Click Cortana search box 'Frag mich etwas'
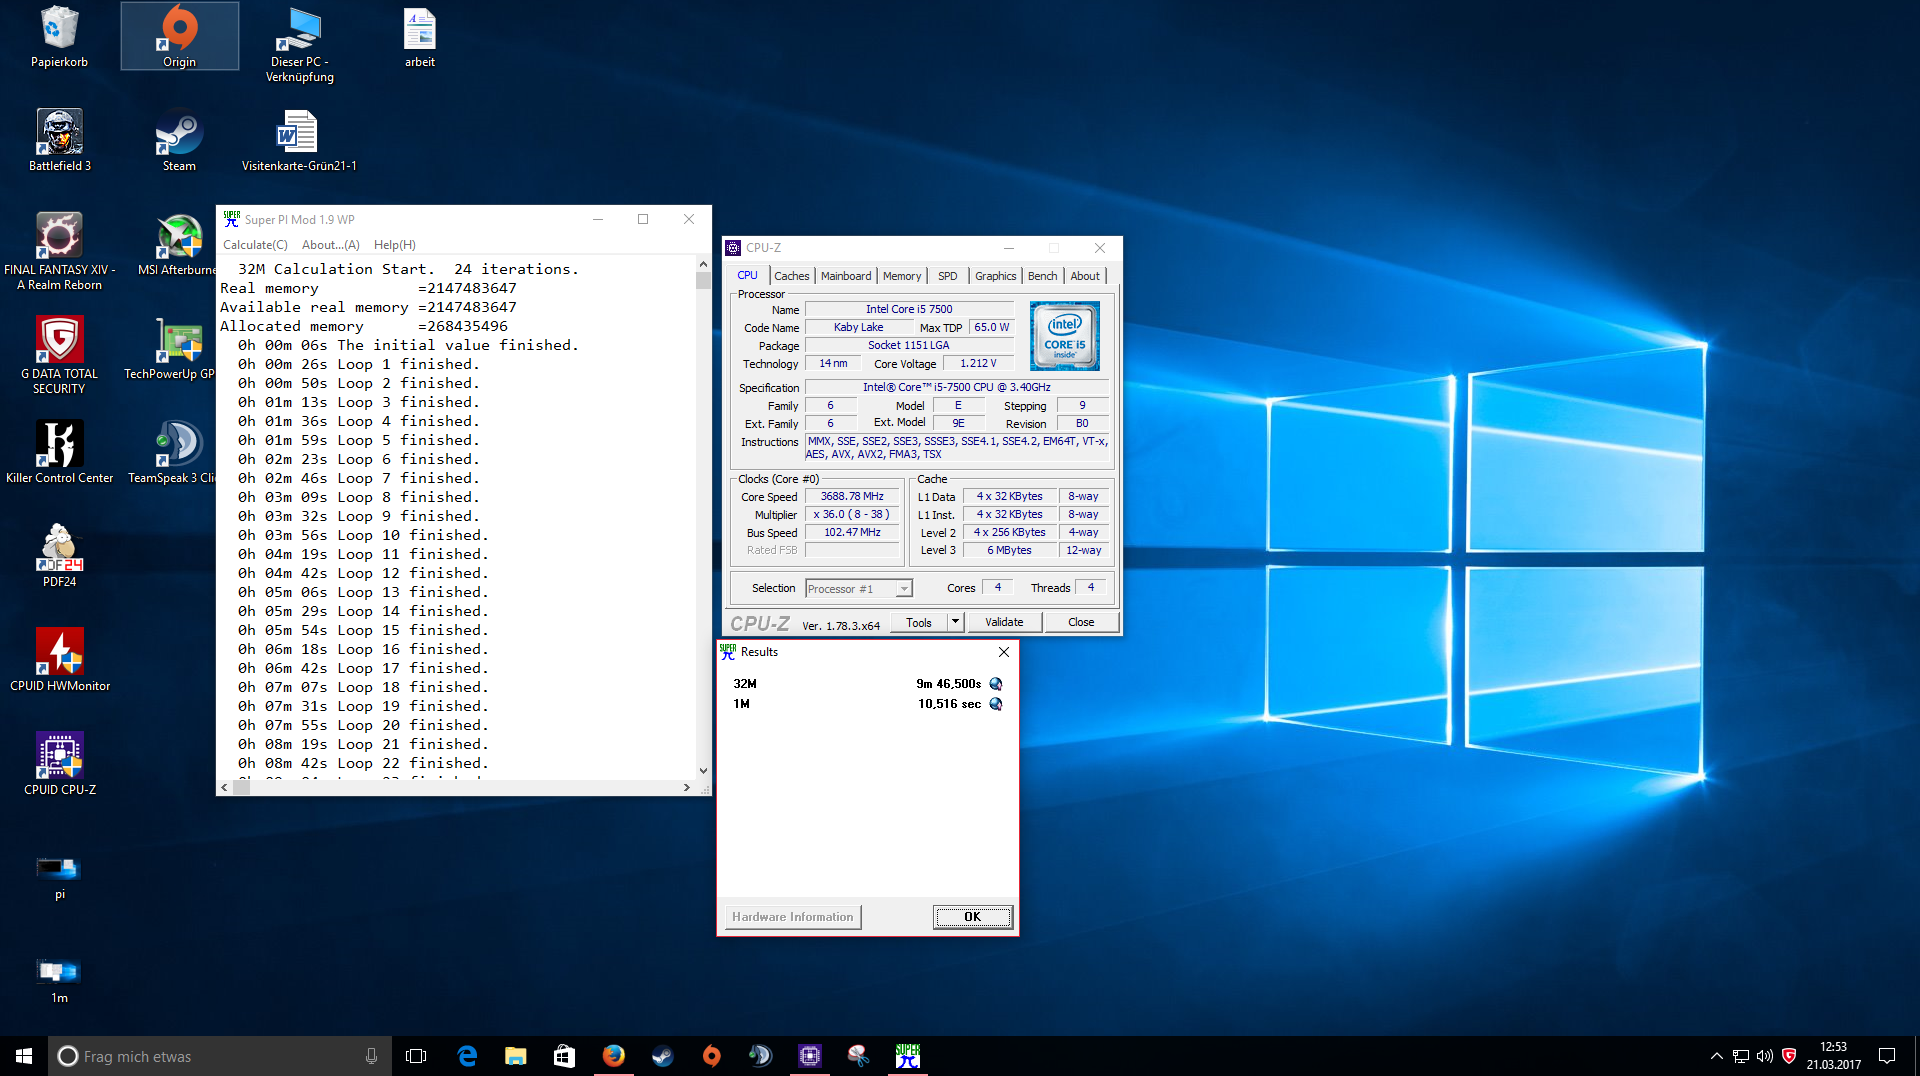The image size is (1920, 1076). (220, 1056)
